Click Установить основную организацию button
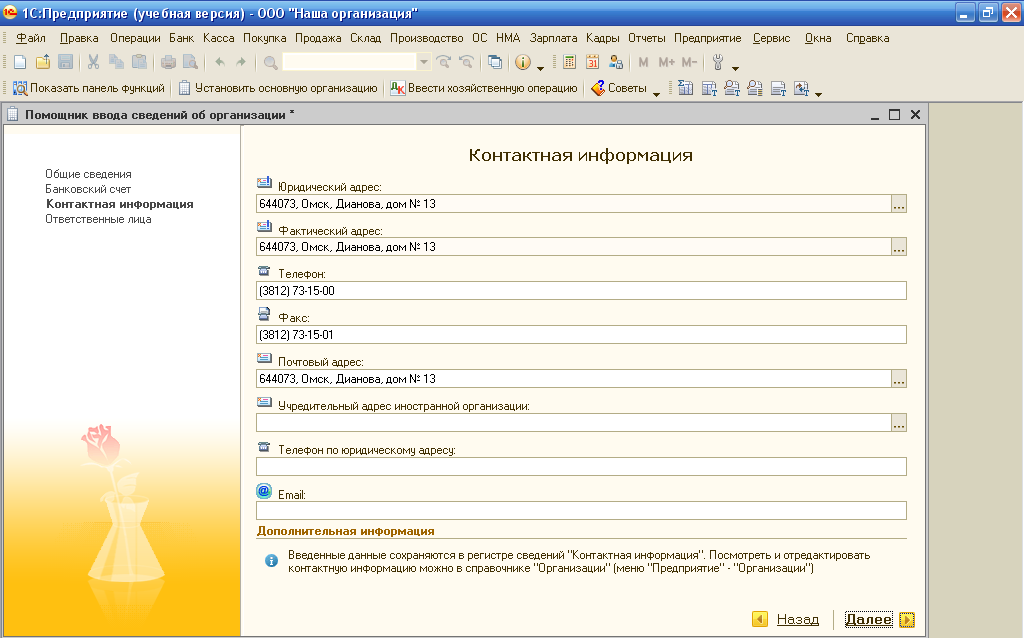 click(278, 88)
